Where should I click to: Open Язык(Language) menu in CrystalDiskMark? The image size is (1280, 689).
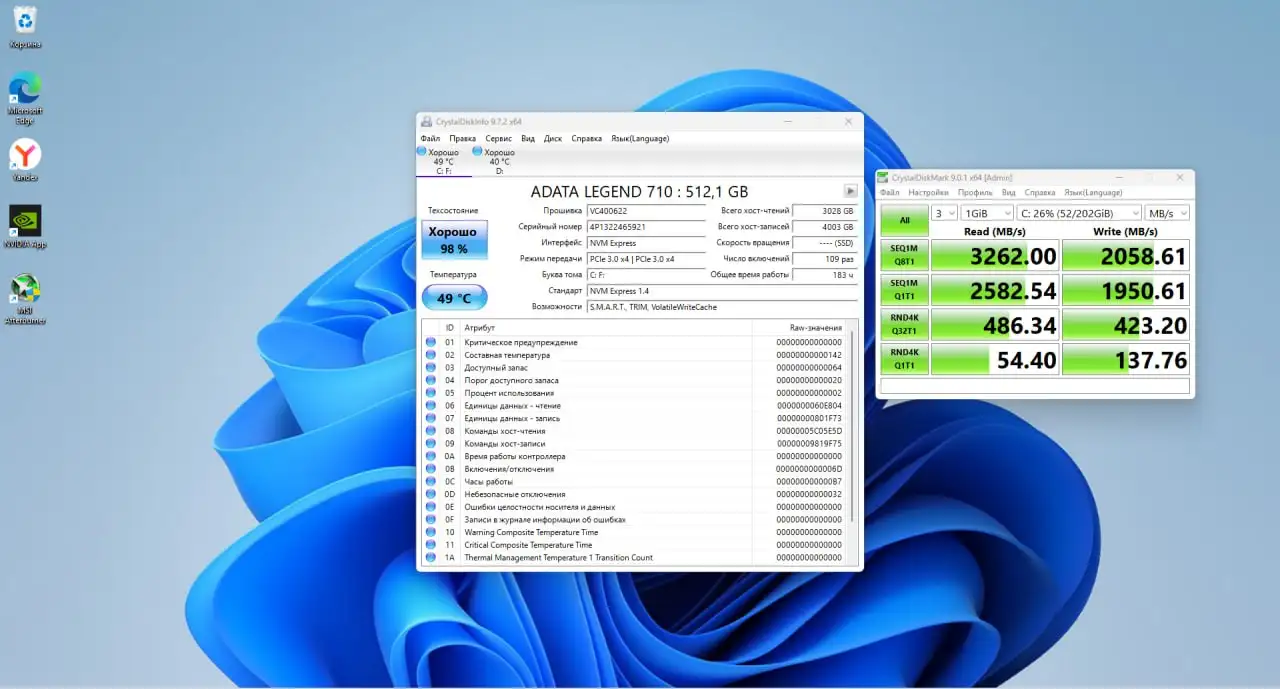click(x=1093, y=192)
